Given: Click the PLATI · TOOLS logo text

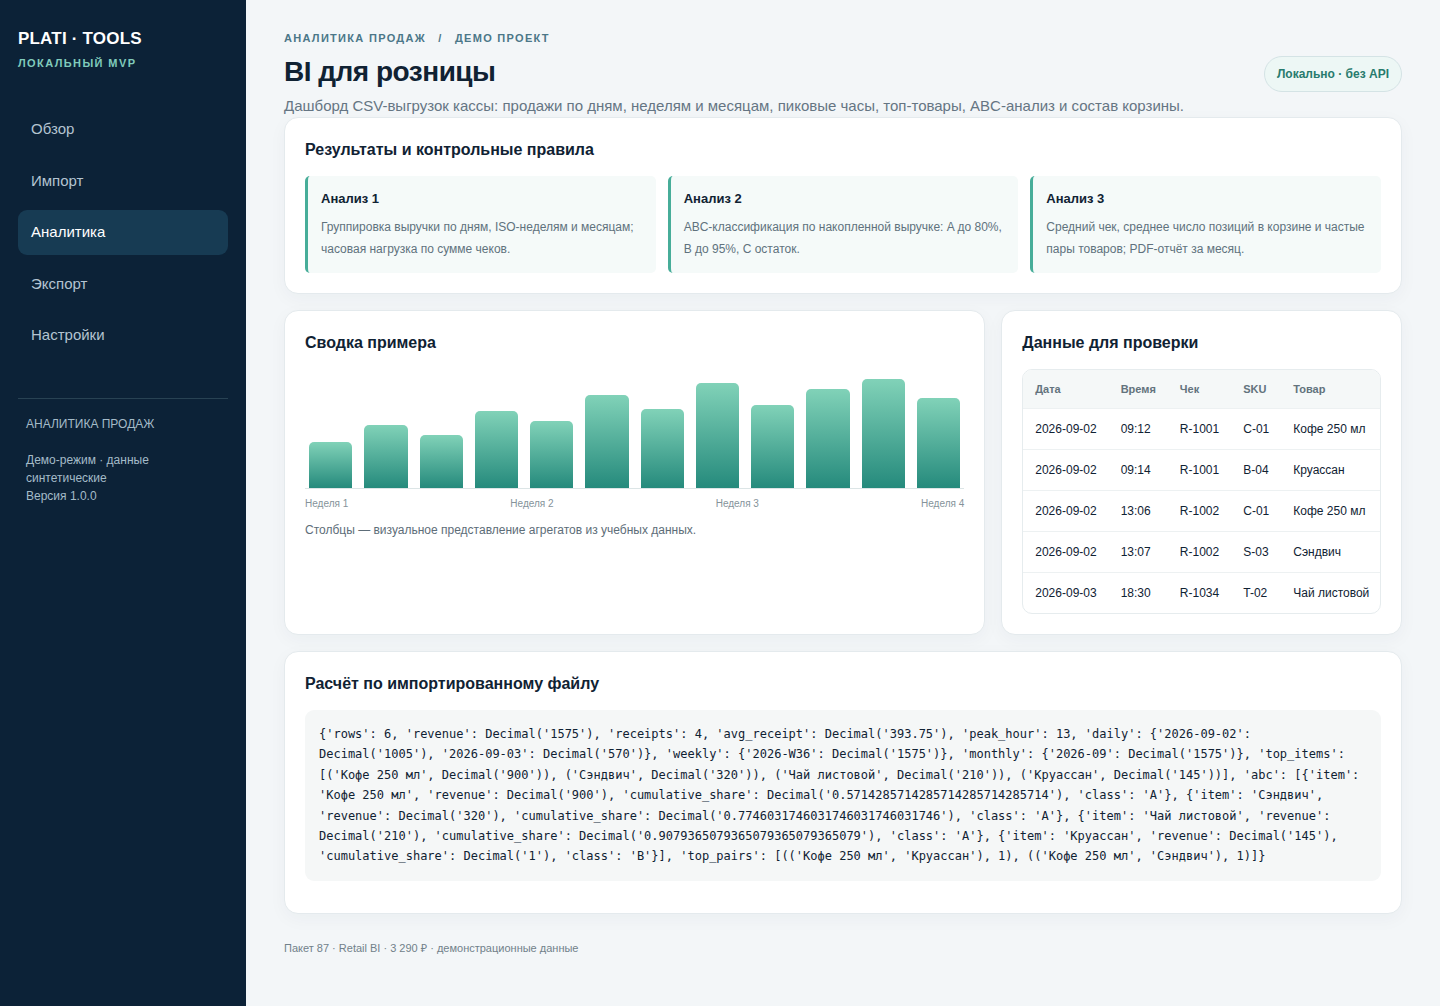Looking at the screenshot, I should pyautogui.click(x=80, y=38).
